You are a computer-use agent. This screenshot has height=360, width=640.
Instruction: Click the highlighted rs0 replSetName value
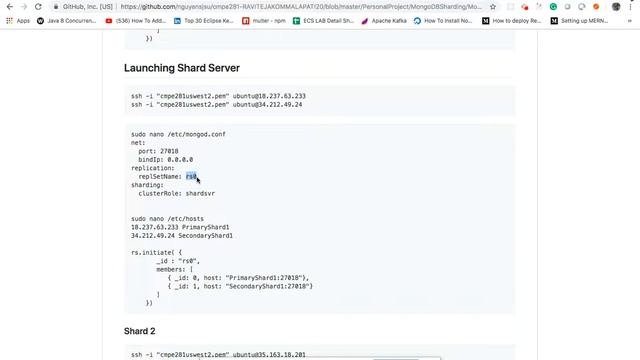(x=191, y=176)
